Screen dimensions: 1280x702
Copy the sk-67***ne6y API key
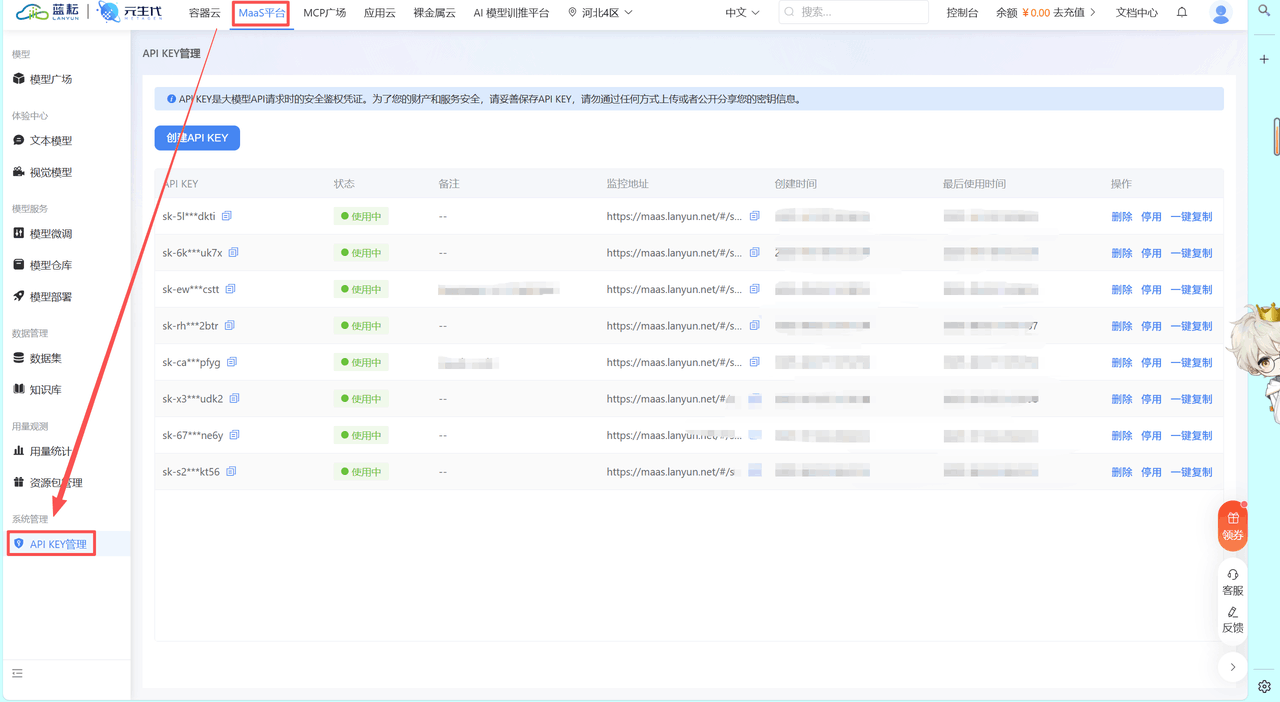[235, 435]
